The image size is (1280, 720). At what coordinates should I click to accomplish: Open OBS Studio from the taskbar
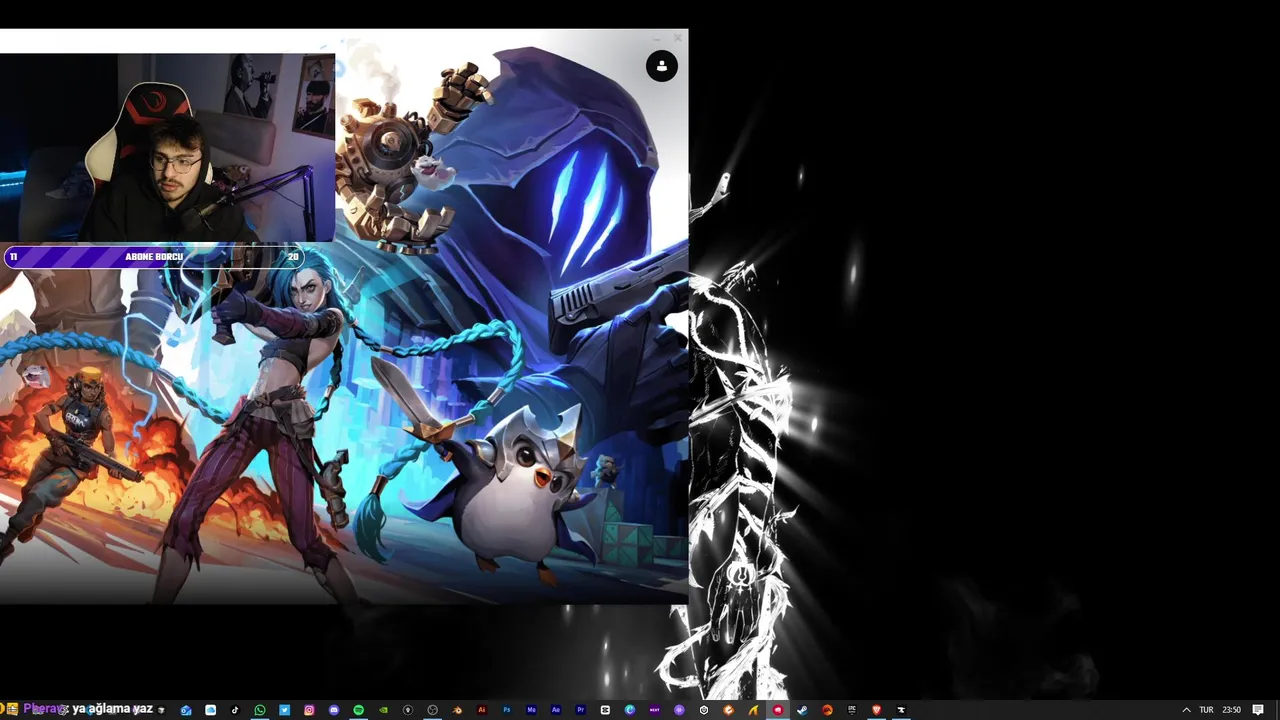click(x=432, y=710)
